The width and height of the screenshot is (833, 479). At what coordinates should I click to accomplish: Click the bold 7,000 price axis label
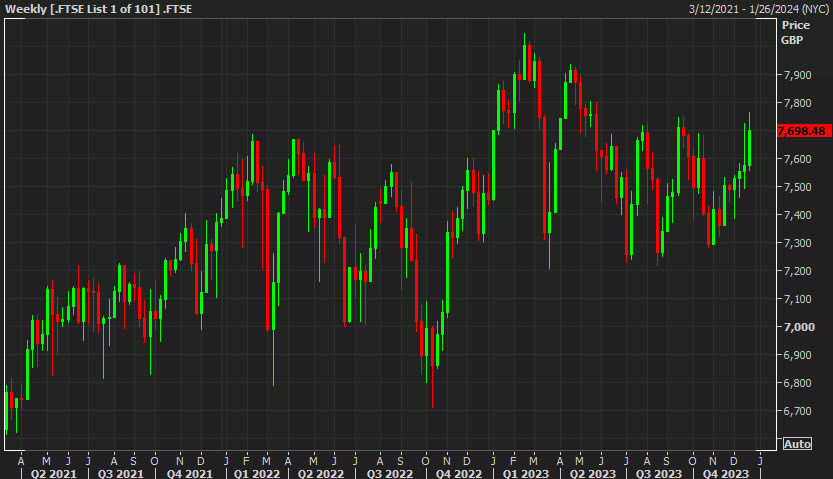pos(799,327)
